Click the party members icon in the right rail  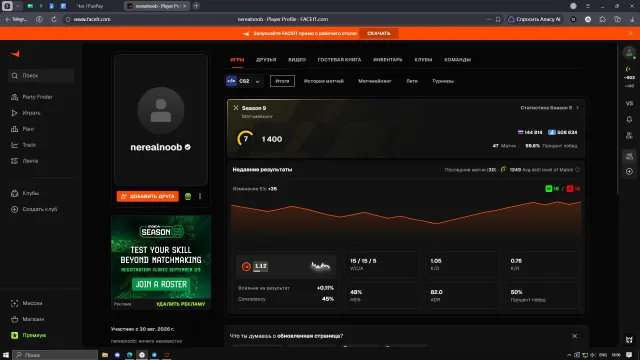(x=629, y=156)
